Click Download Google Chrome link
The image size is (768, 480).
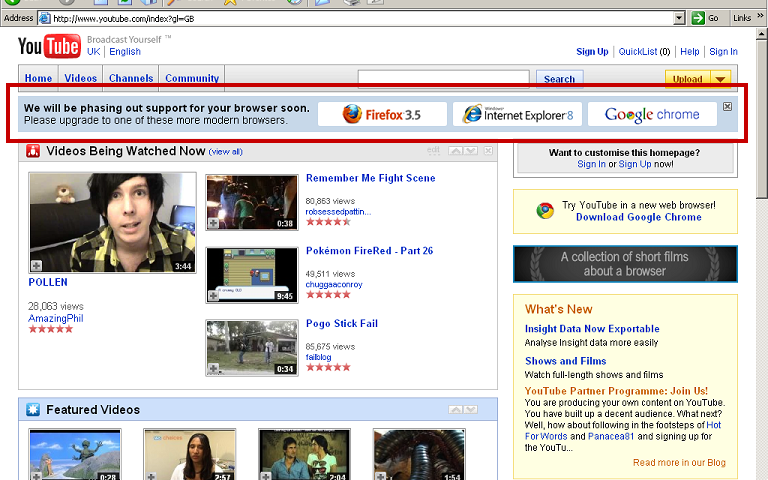pos(639,217)
